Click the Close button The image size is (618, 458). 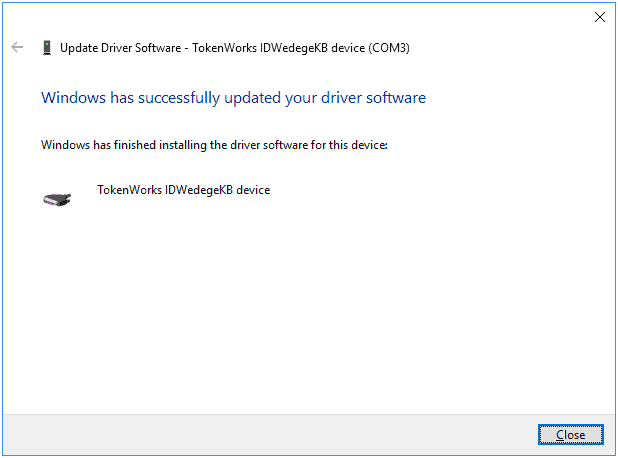pos(570,434)
